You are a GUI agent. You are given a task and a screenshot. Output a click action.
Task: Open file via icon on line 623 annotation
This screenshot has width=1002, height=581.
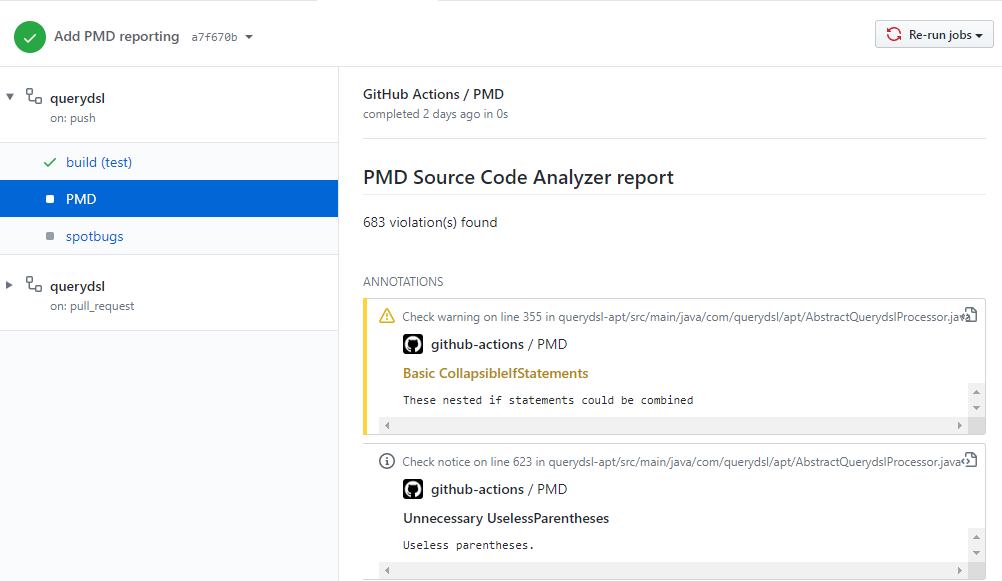(x=970, y=460)
